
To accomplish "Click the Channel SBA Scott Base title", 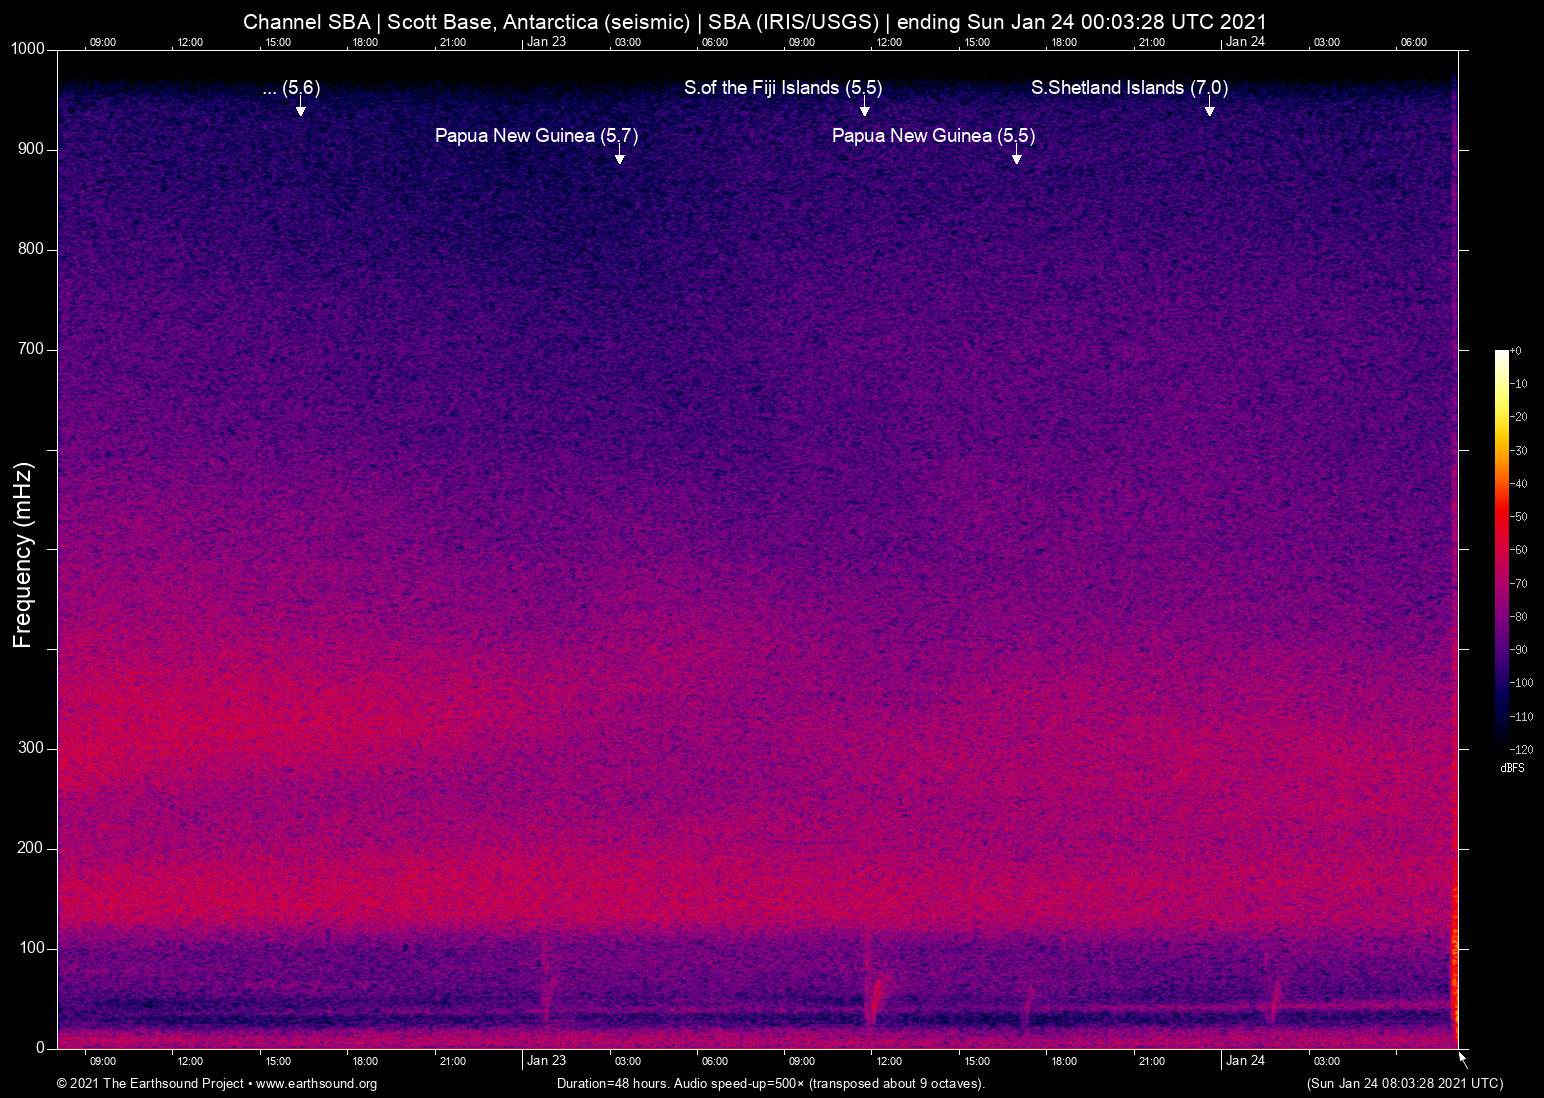I will pos(755,22).
